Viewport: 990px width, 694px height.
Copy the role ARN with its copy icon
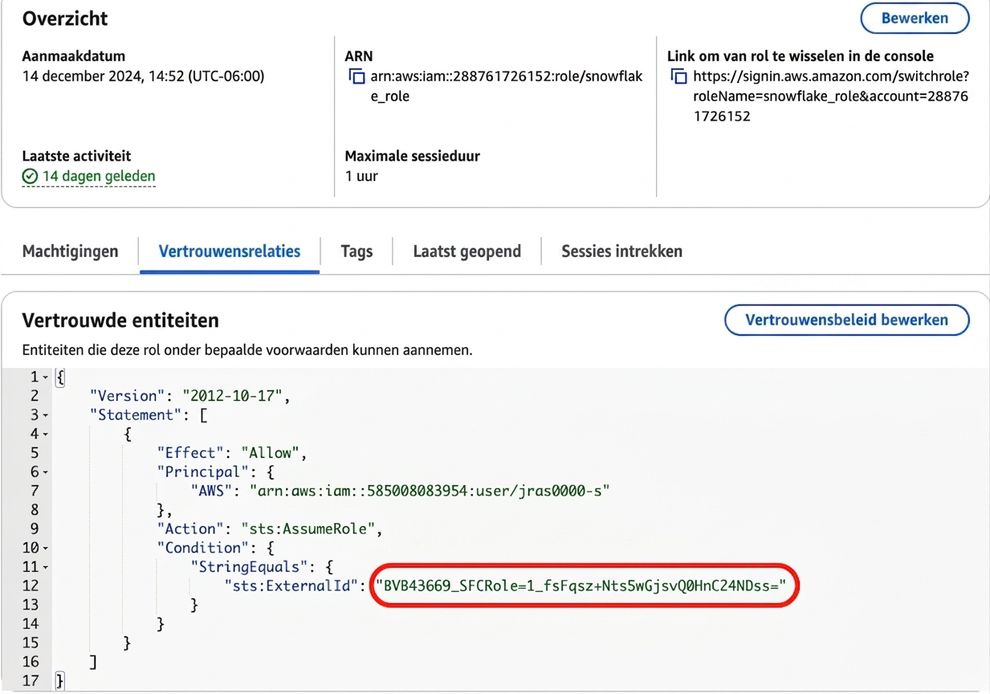pos(357,76)
